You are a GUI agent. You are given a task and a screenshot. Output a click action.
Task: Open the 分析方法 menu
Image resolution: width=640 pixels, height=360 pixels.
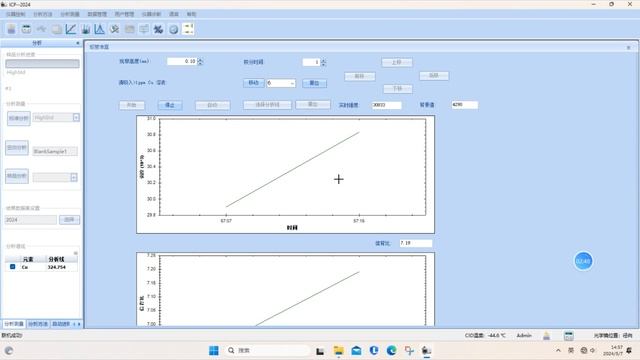click(43, 14)
